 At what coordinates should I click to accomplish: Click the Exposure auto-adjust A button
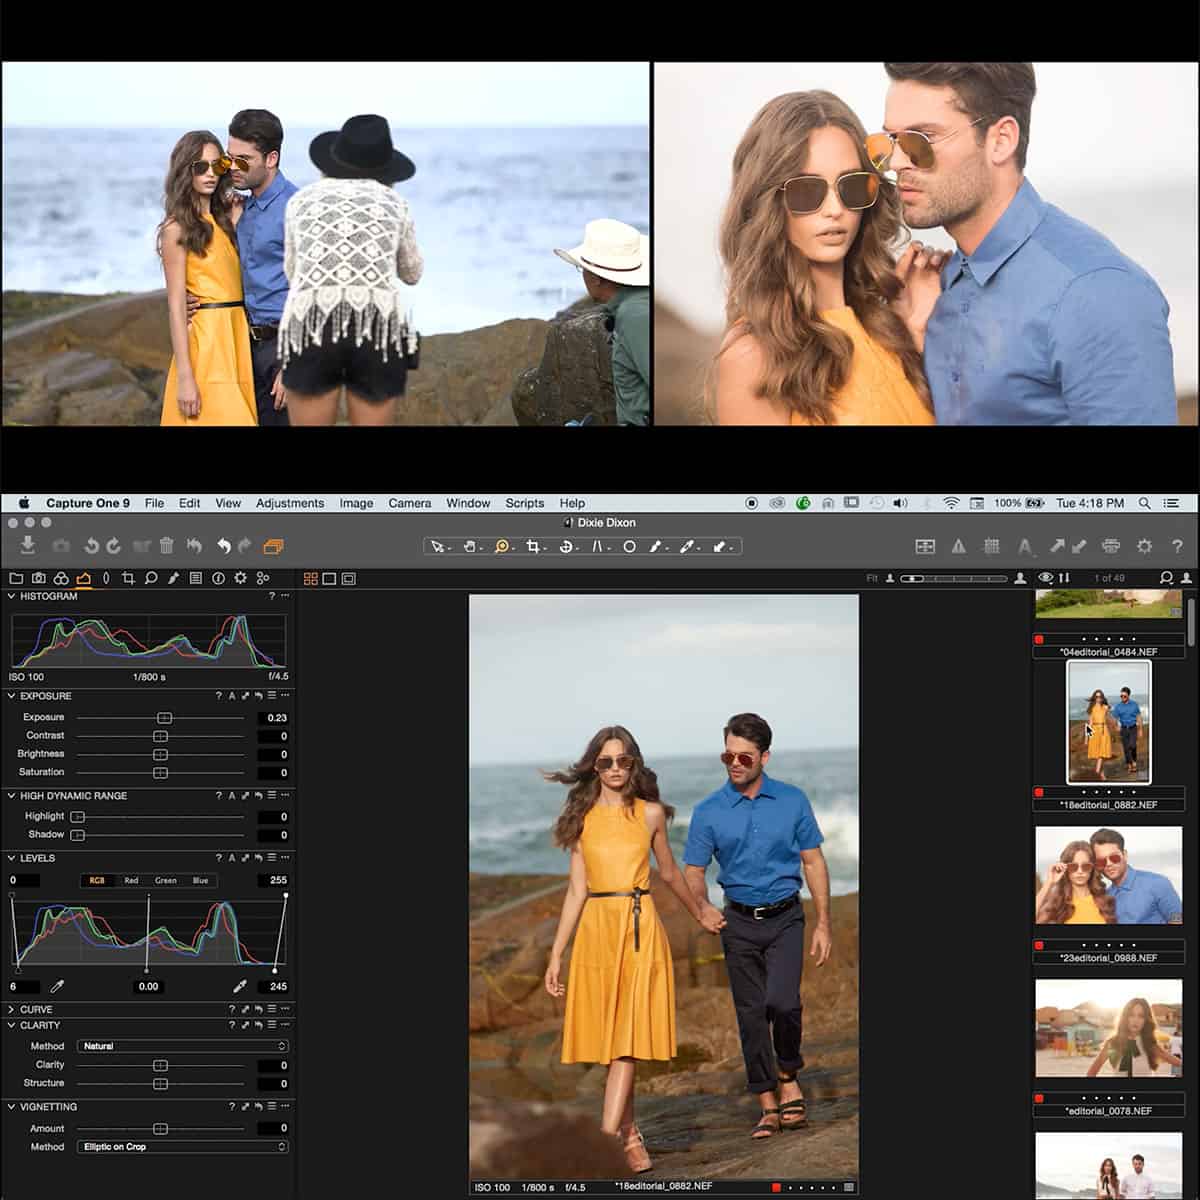pyautogui.click(x=232, y=696)
